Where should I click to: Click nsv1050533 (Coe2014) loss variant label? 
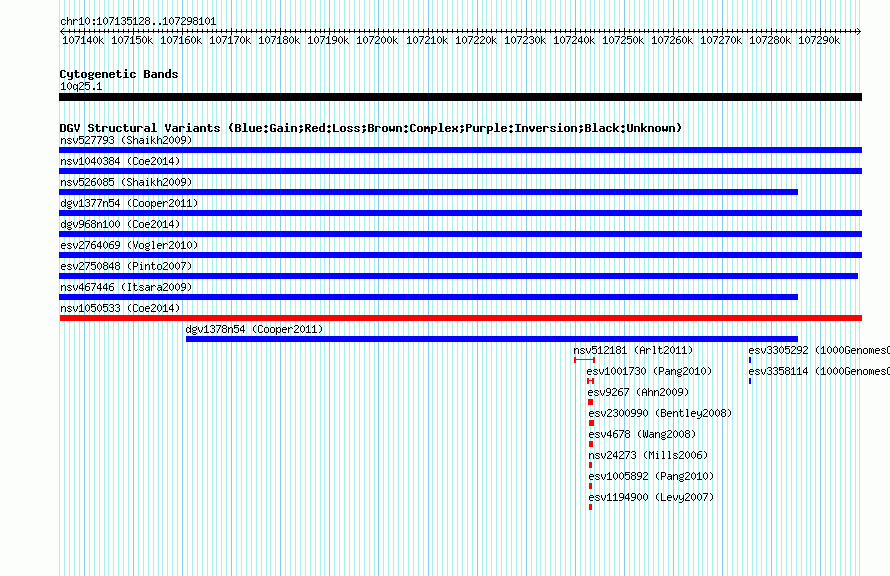tap(120, 308)
